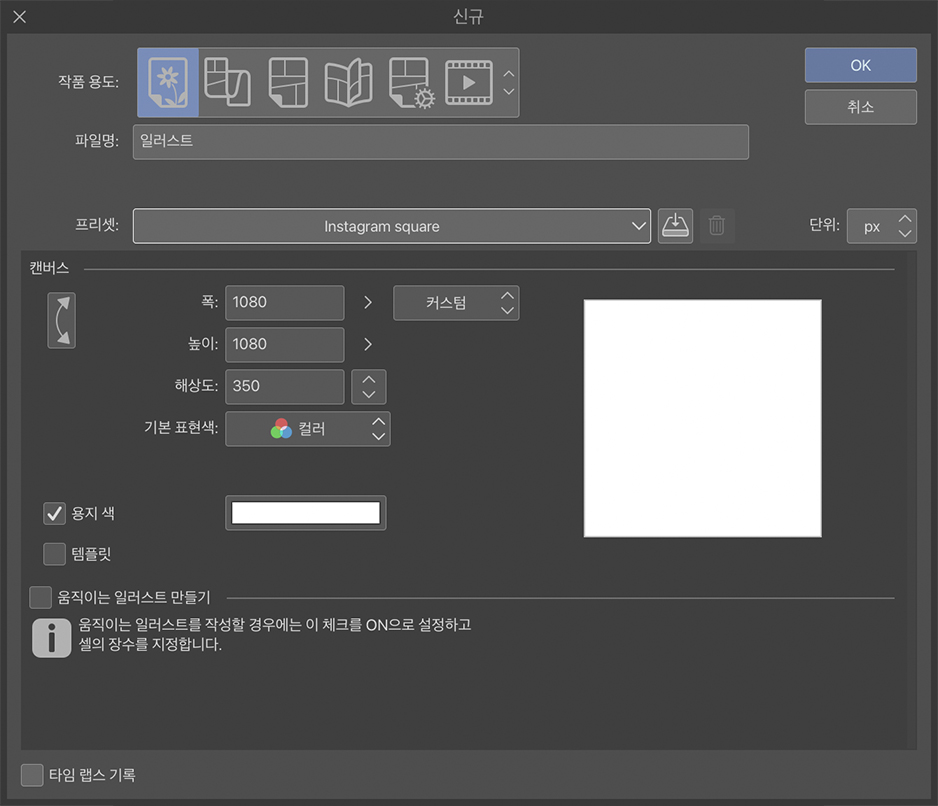The width and height of the screenshot is (938, 806).
Task: Enable the 템플릿 checkbox
Action: (54, 554)
